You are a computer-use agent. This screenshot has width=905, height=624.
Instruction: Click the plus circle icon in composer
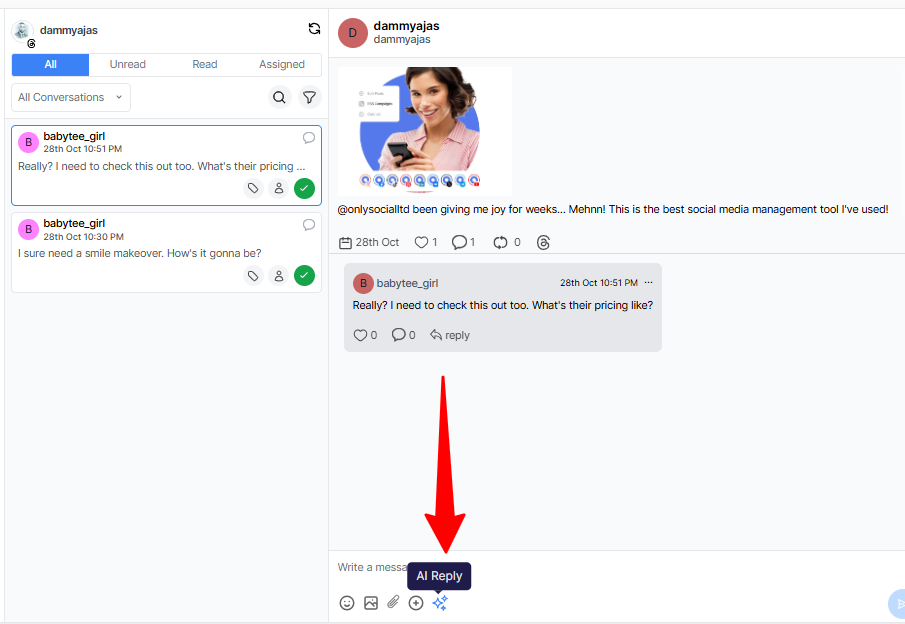pos(416,603)
